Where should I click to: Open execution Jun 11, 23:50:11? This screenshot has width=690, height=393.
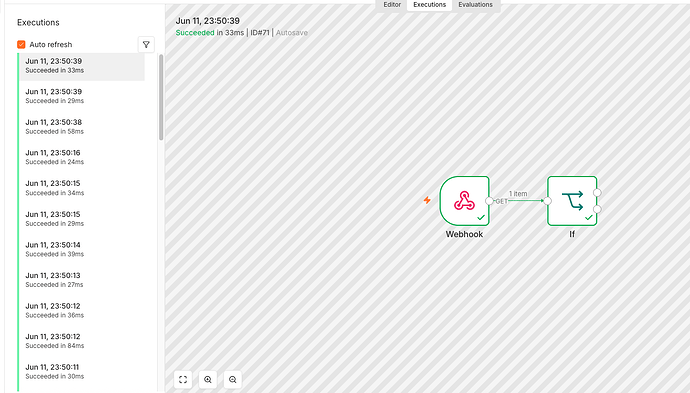[81, 371]
